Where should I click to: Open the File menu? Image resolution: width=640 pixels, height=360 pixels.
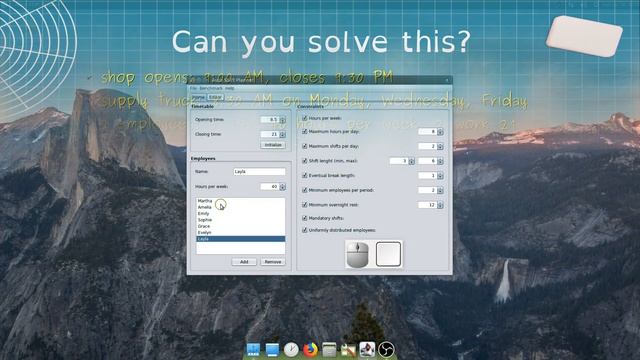coord(193,88)
